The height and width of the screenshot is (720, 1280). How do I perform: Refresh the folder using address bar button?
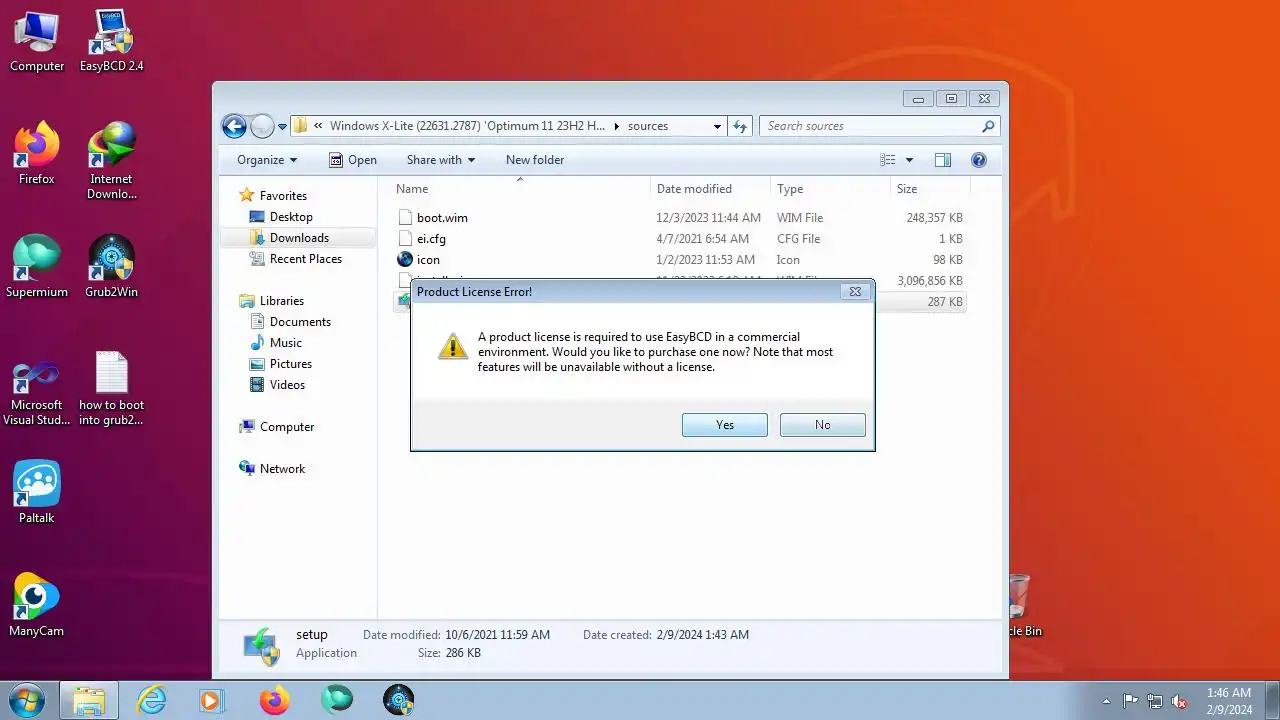point(740,126)
